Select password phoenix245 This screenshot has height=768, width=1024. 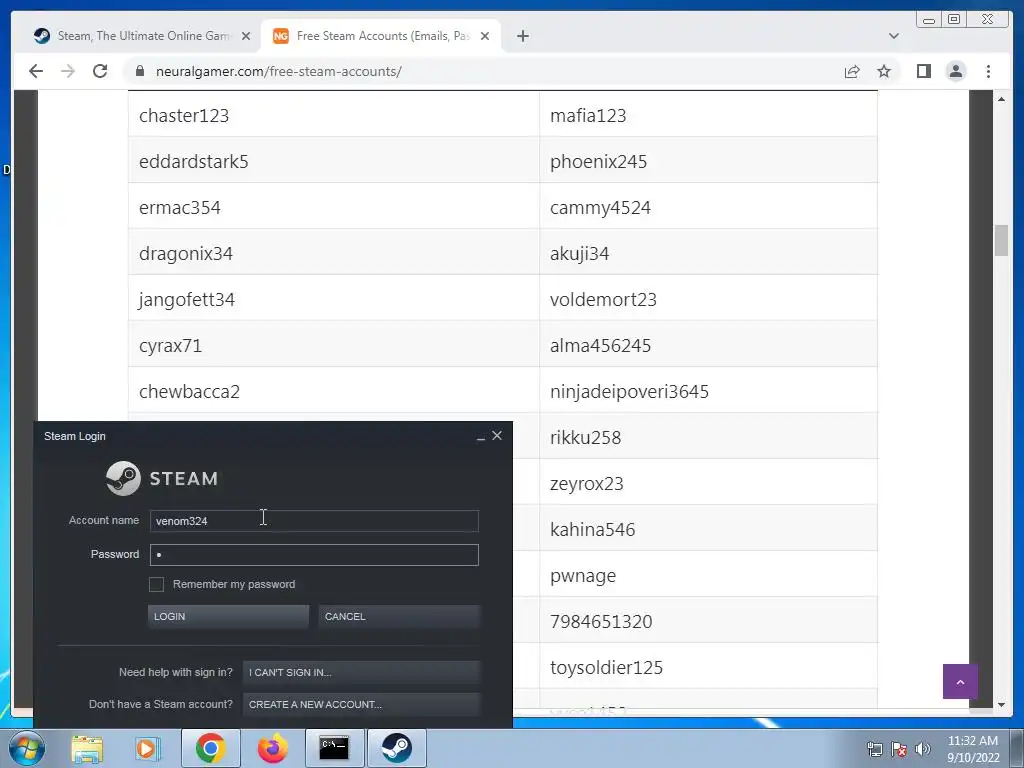[x=598, y=161]
